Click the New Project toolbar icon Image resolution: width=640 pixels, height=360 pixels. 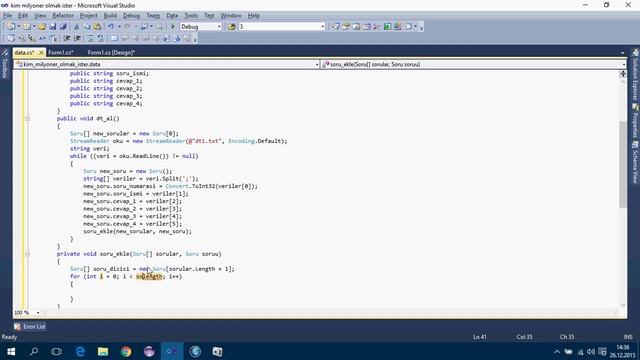[11, 27]
